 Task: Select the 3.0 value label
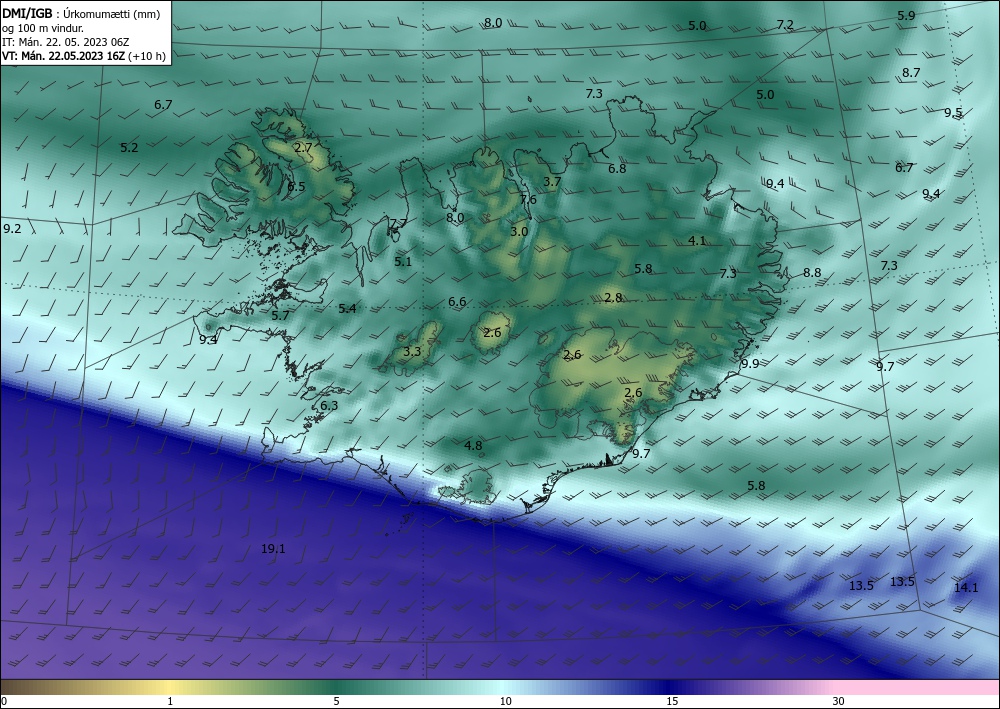tap(519, 231)
